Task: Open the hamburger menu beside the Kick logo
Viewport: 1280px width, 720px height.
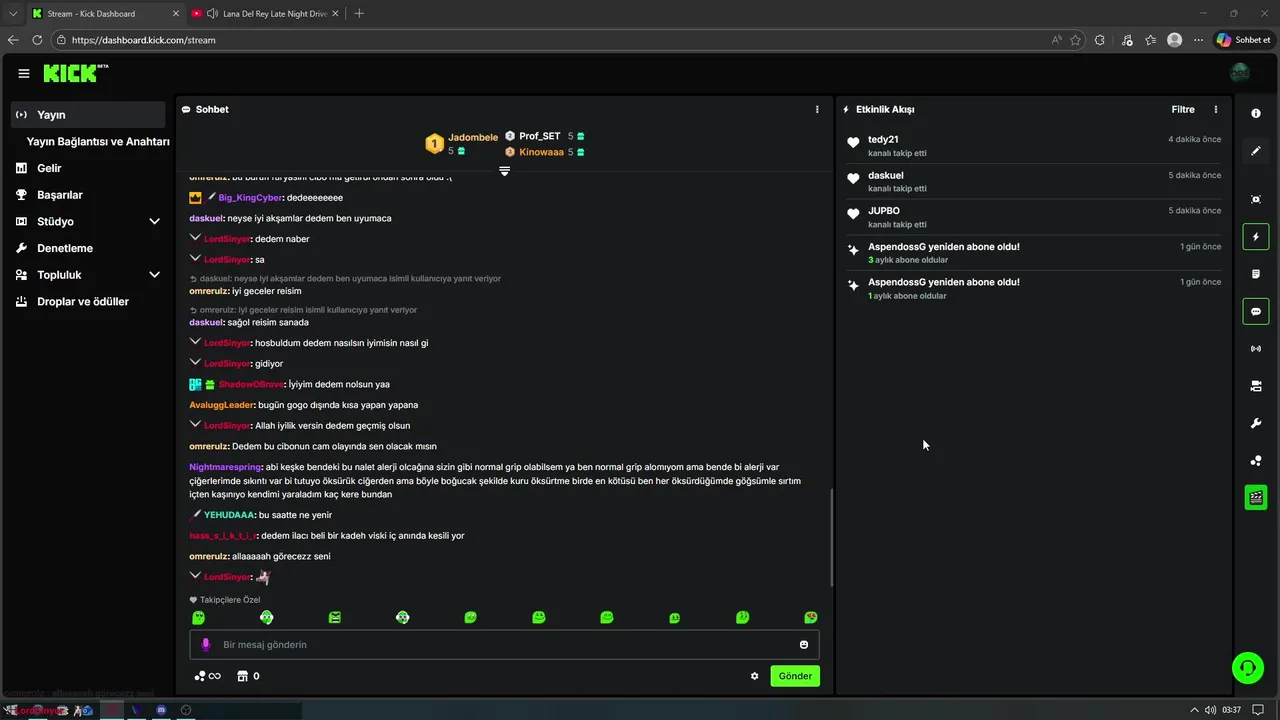Action: 24,73
